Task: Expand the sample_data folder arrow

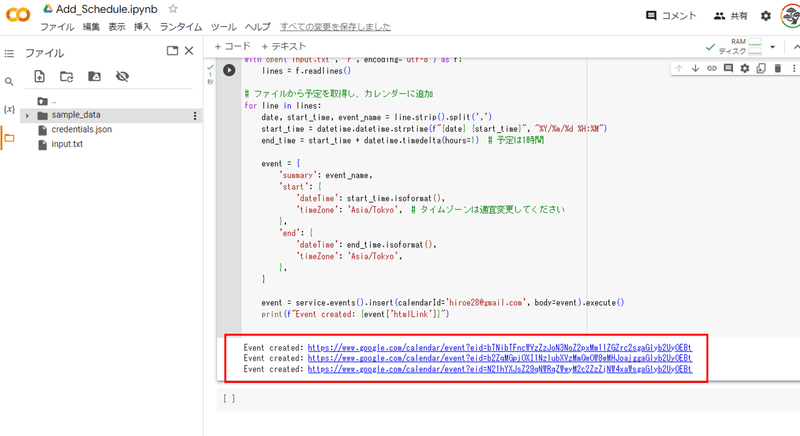Action: (28, 116)
